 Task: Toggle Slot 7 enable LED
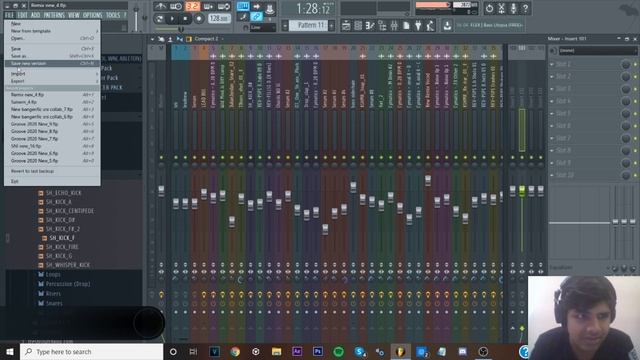(x=635, y=138)
